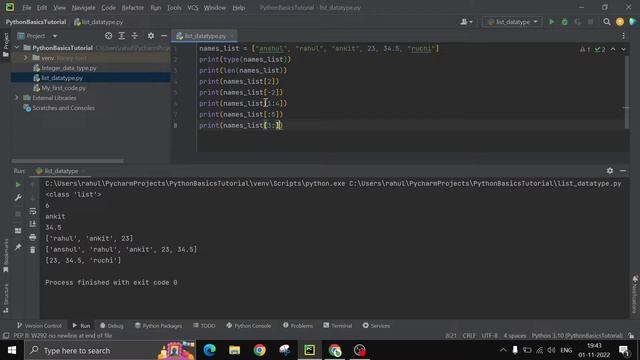Clear console with trash icon
Screen dimensions: 640x360
33,250
